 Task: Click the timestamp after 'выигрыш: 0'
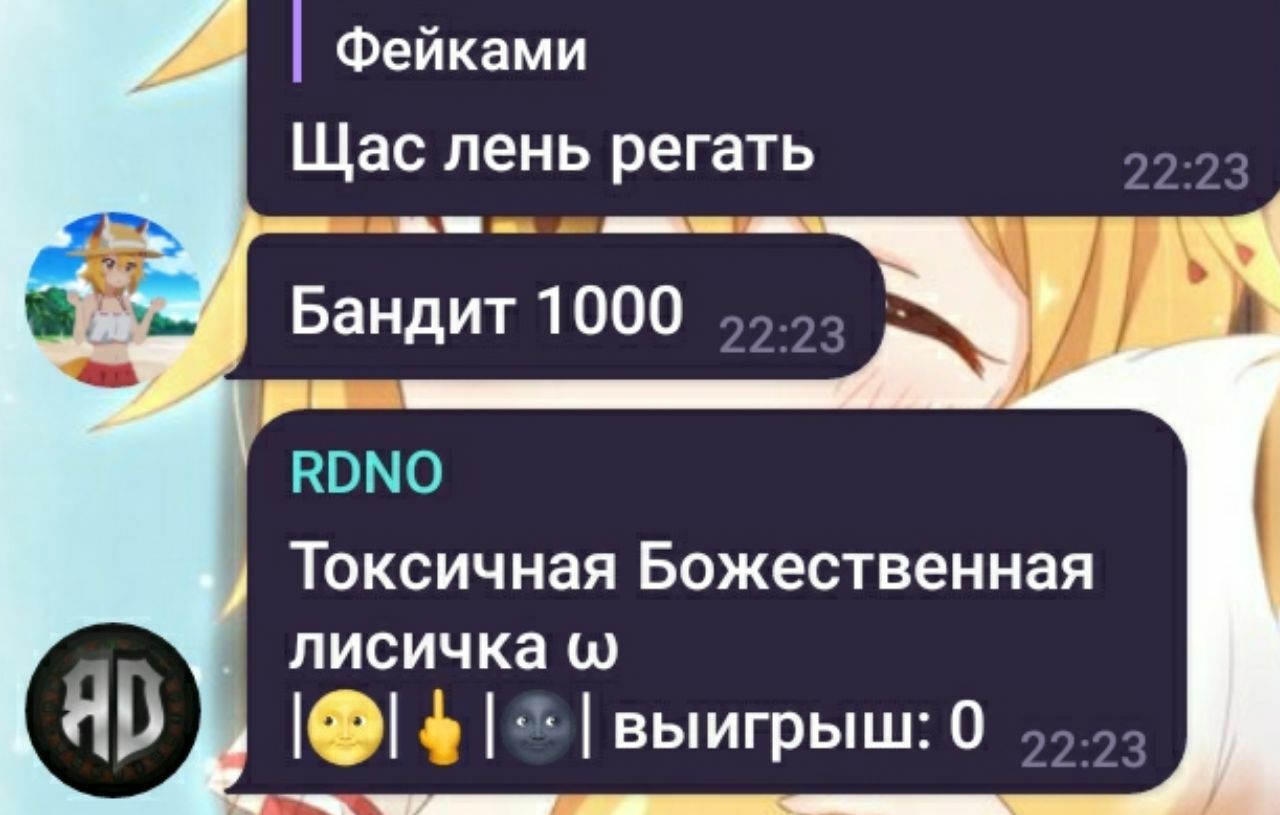(x=1084, y=748)
